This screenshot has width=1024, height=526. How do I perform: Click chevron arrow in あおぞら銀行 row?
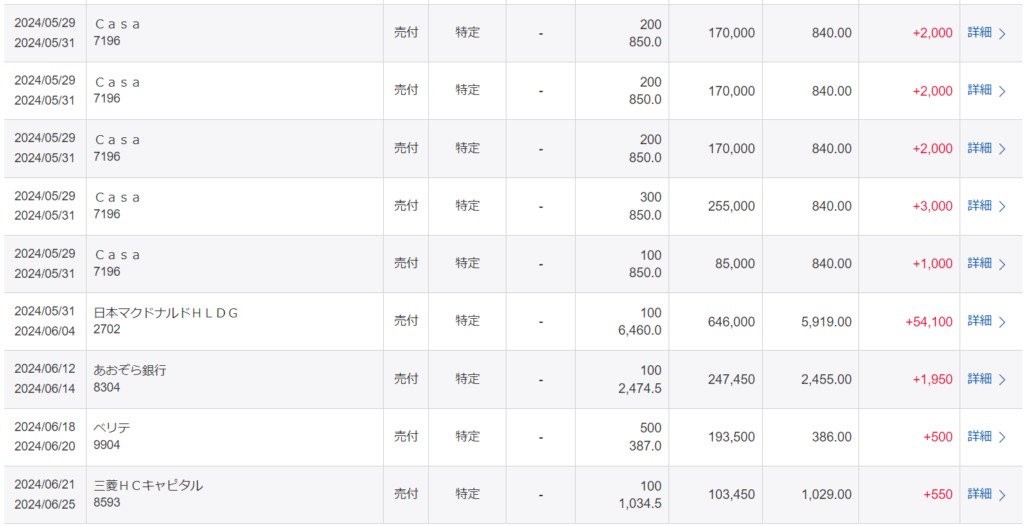pyautogui.click(x=1002, y=379)
